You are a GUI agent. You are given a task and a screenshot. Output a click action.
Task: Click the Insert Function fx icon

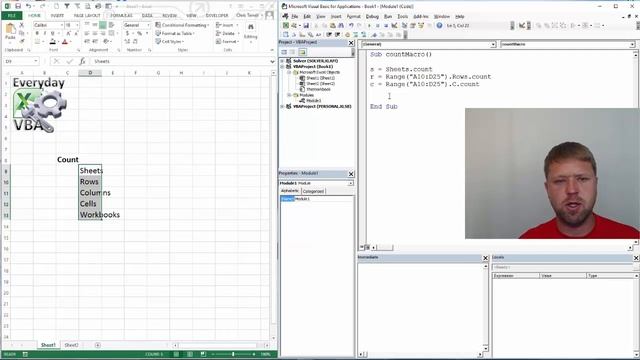point(82,61)
